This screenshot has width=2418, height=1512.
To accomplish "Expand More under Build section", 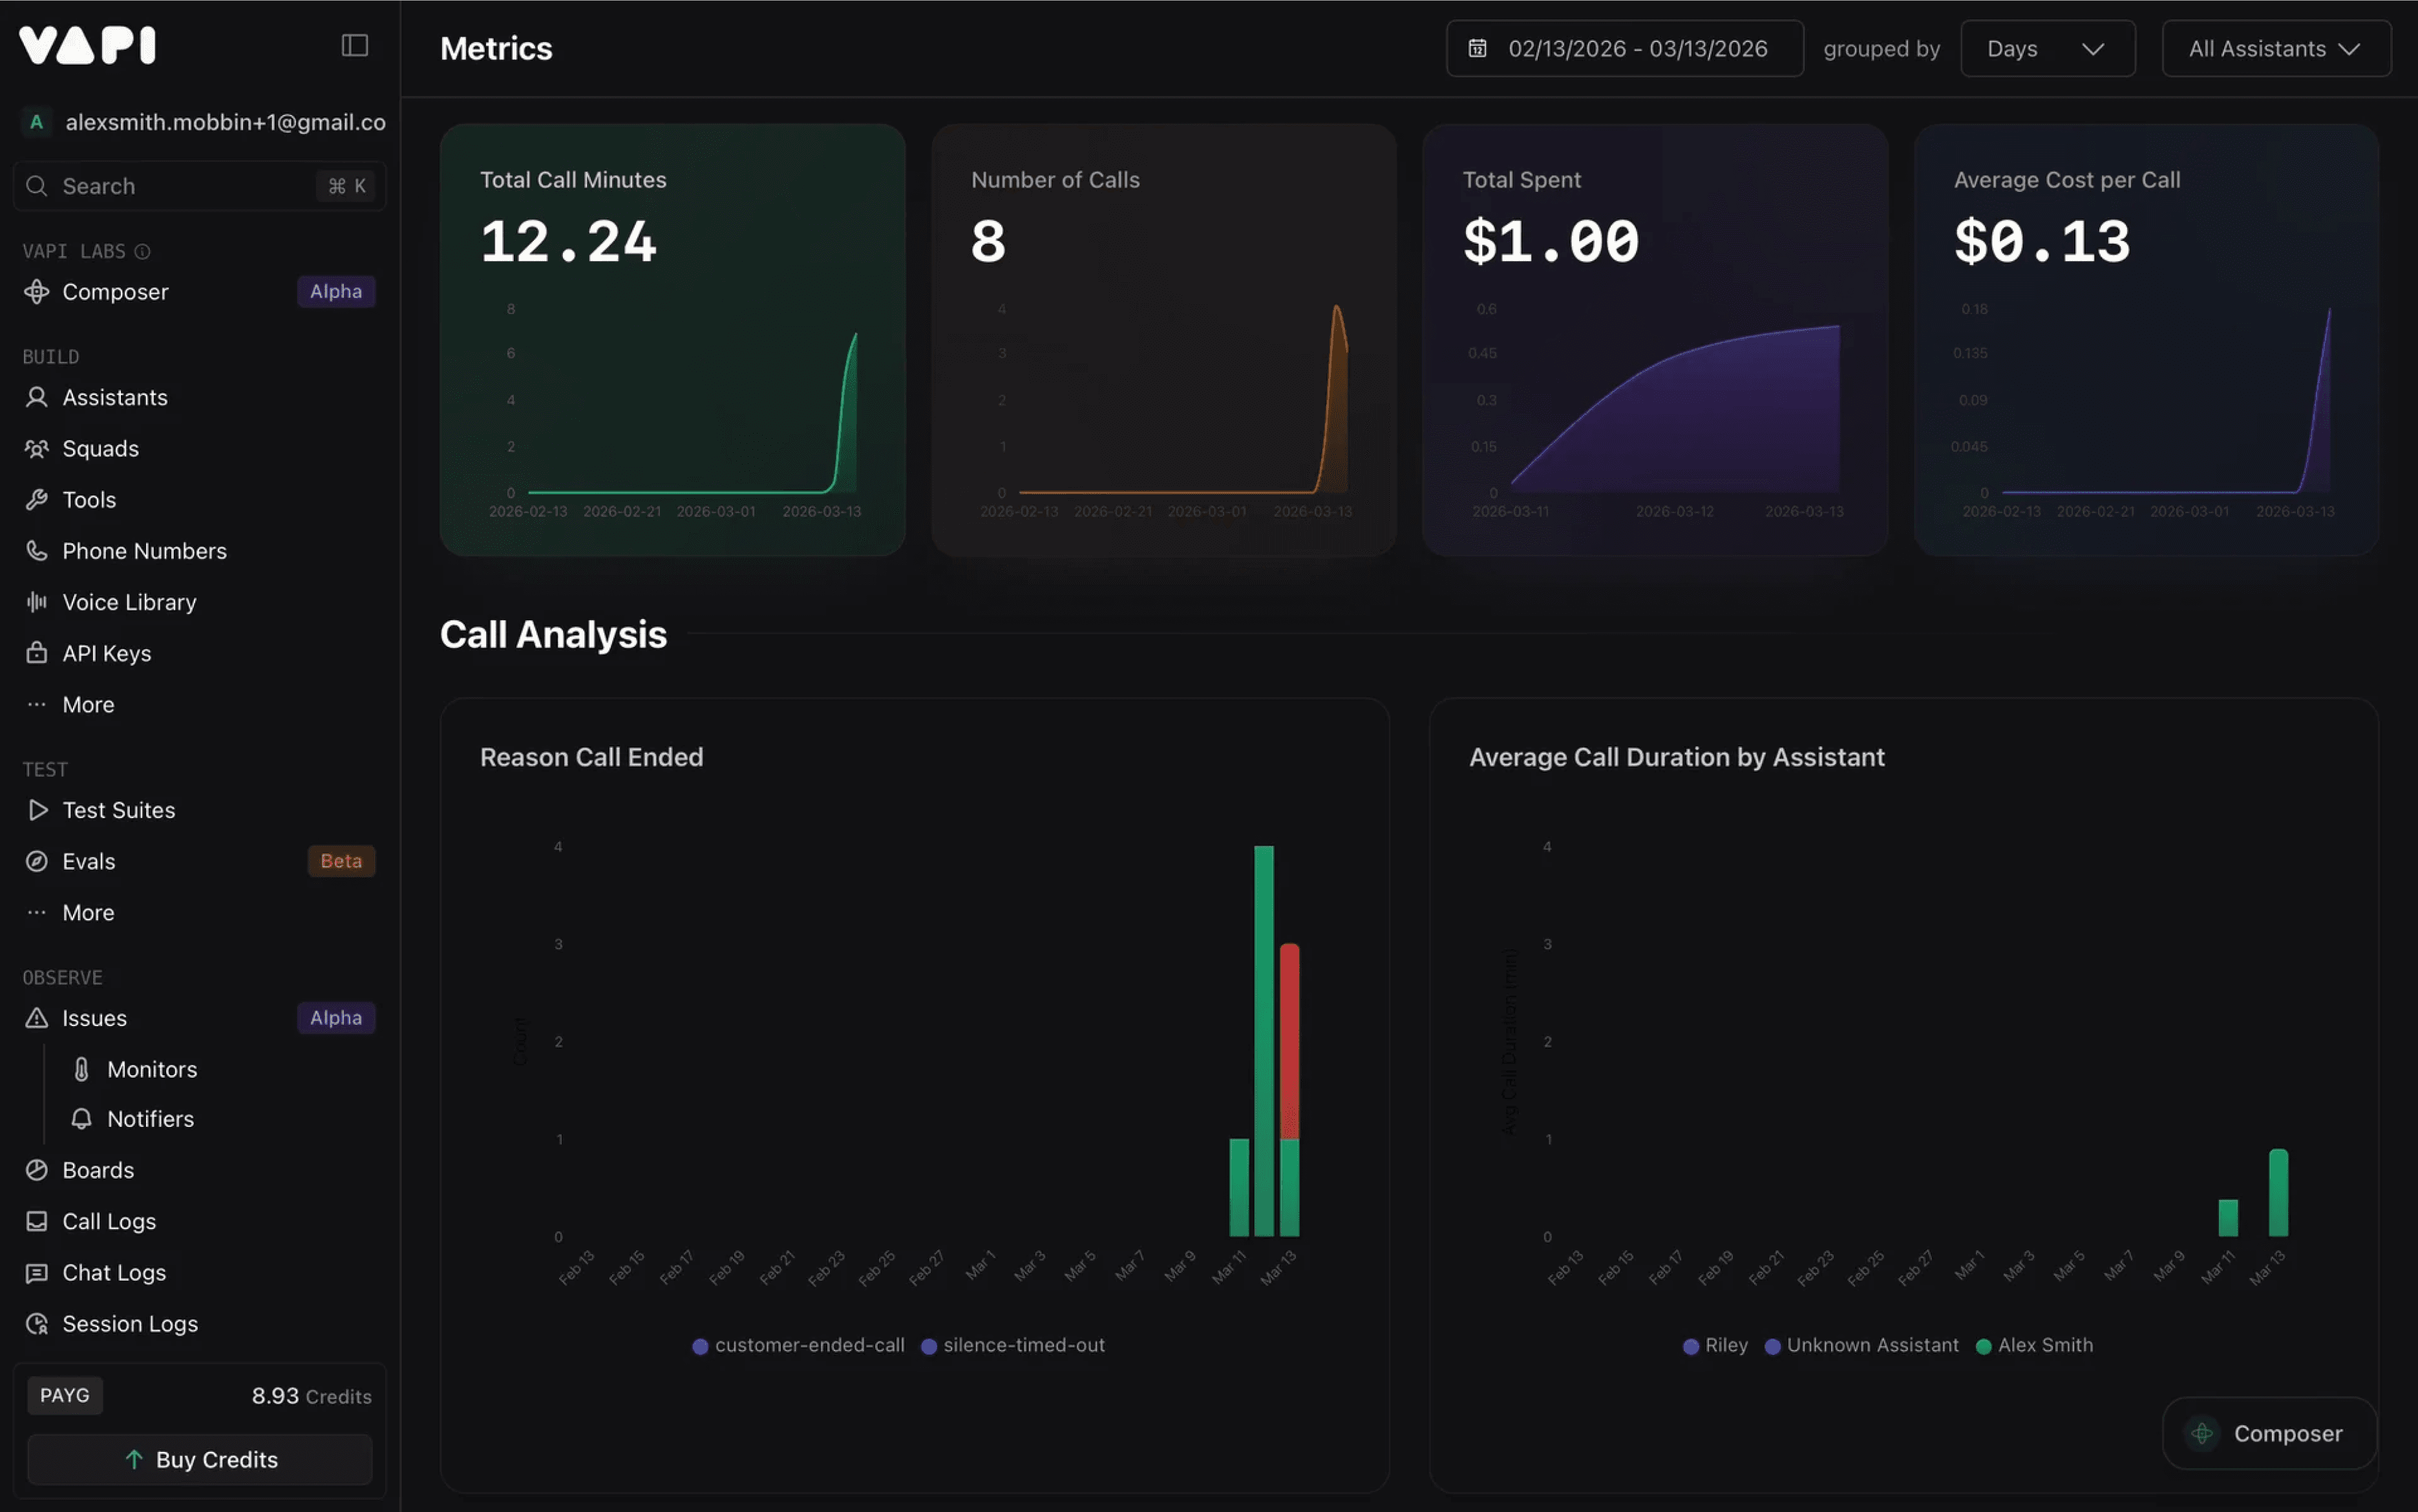I will pyautogui.click(x=88, y=705).
